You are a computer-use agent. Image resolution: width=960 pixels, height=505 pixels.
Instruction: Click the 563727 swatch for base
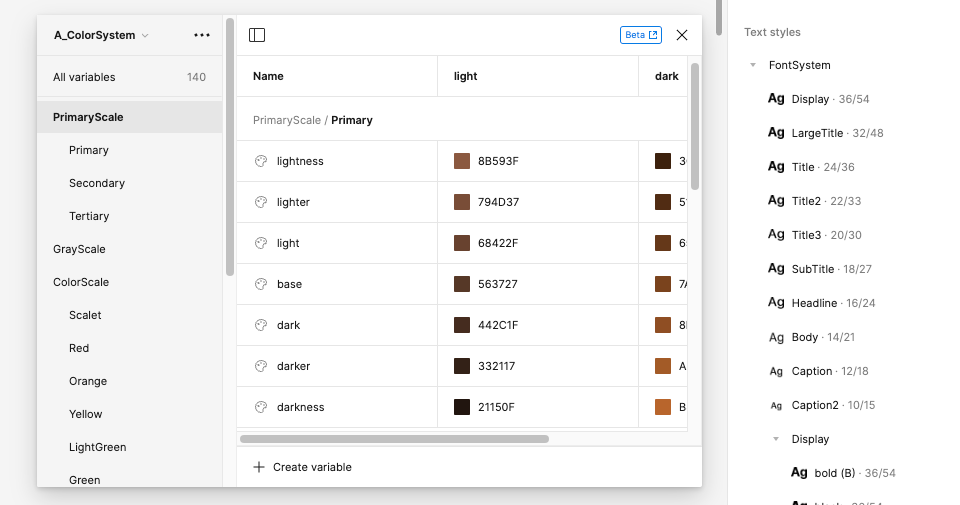462,284
